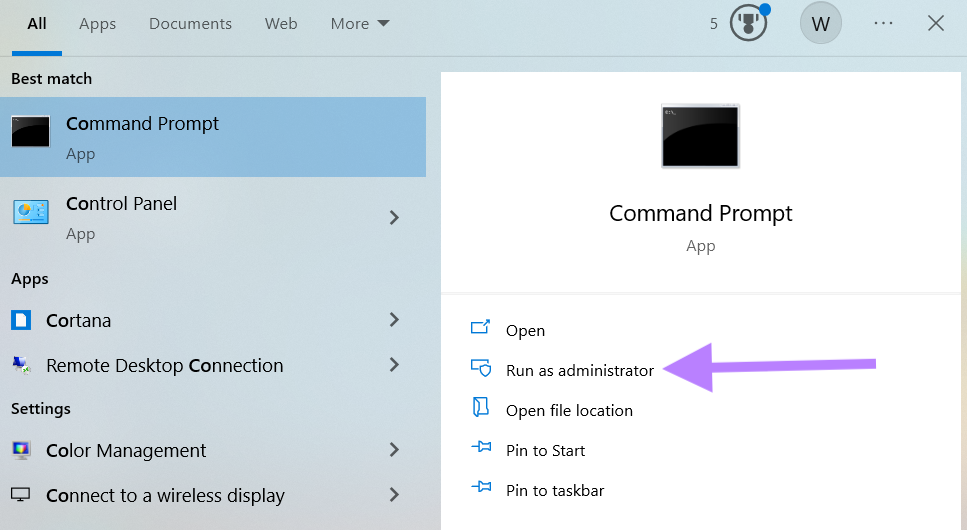Viewport: 967px width, 530px height.
Task: Open the rewards trophy icon
Action: click(748, 23)
